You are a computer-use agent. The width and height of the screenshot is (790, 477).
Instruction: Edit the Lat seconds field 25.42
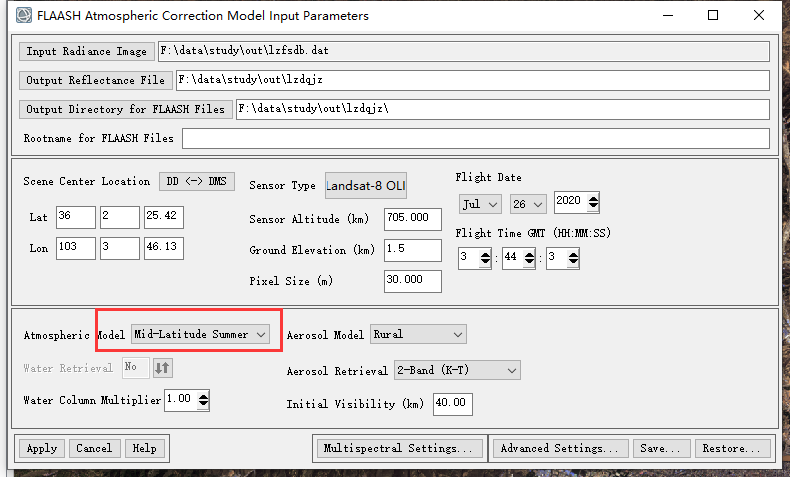[x=164, y=217]
